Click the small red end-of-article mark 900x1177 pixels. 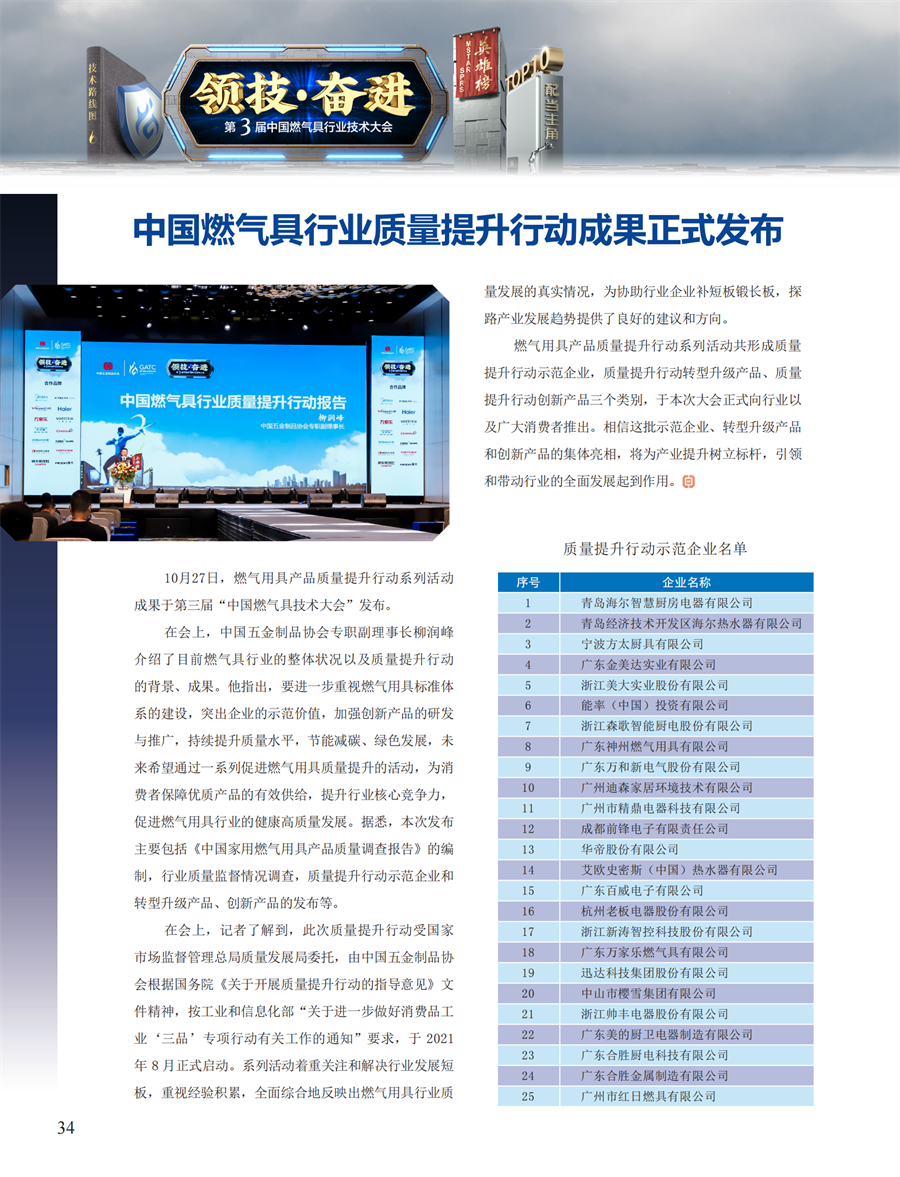tap(688, 481)
